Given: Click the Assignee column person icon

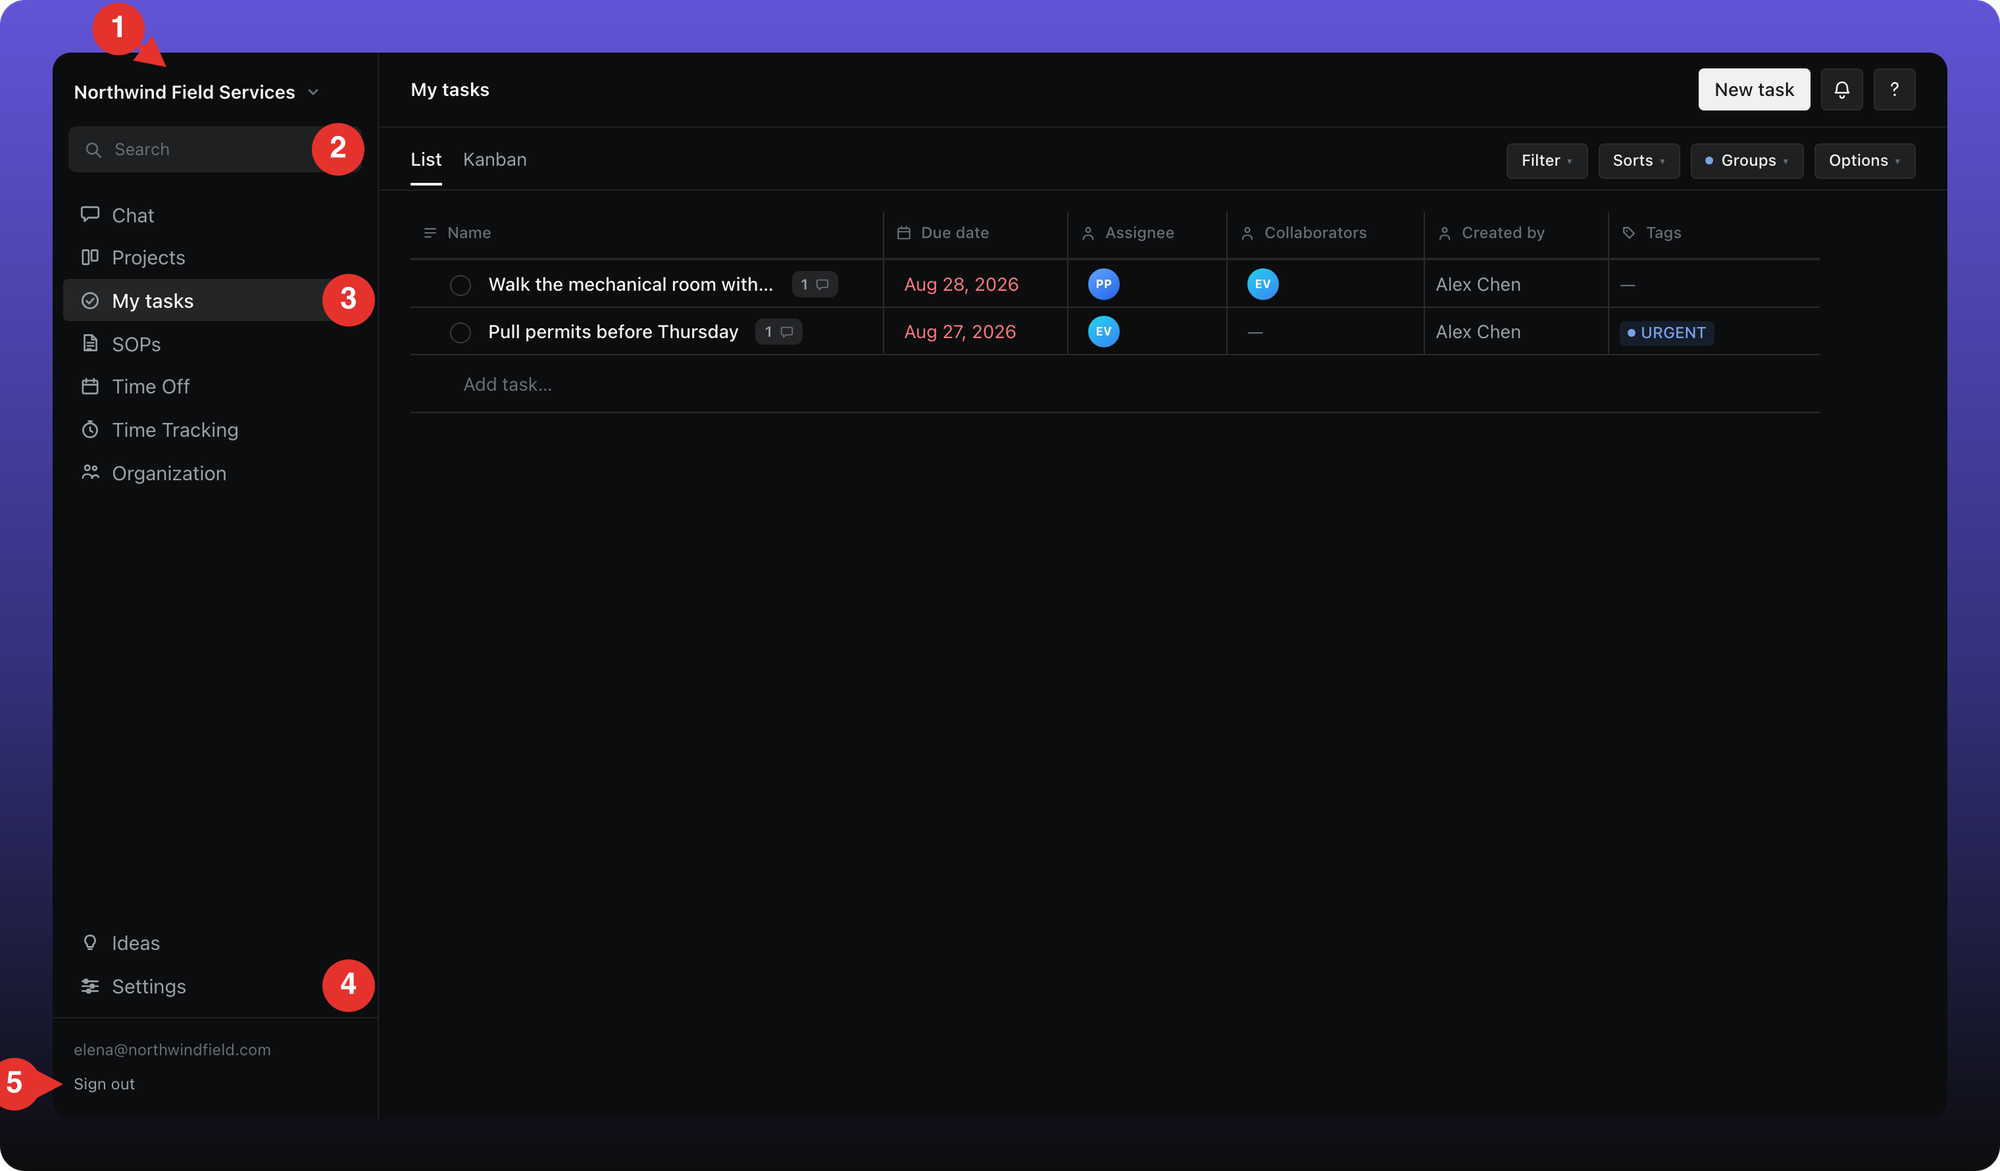Looking at the screenshot, I should (x=1088, y=233).
